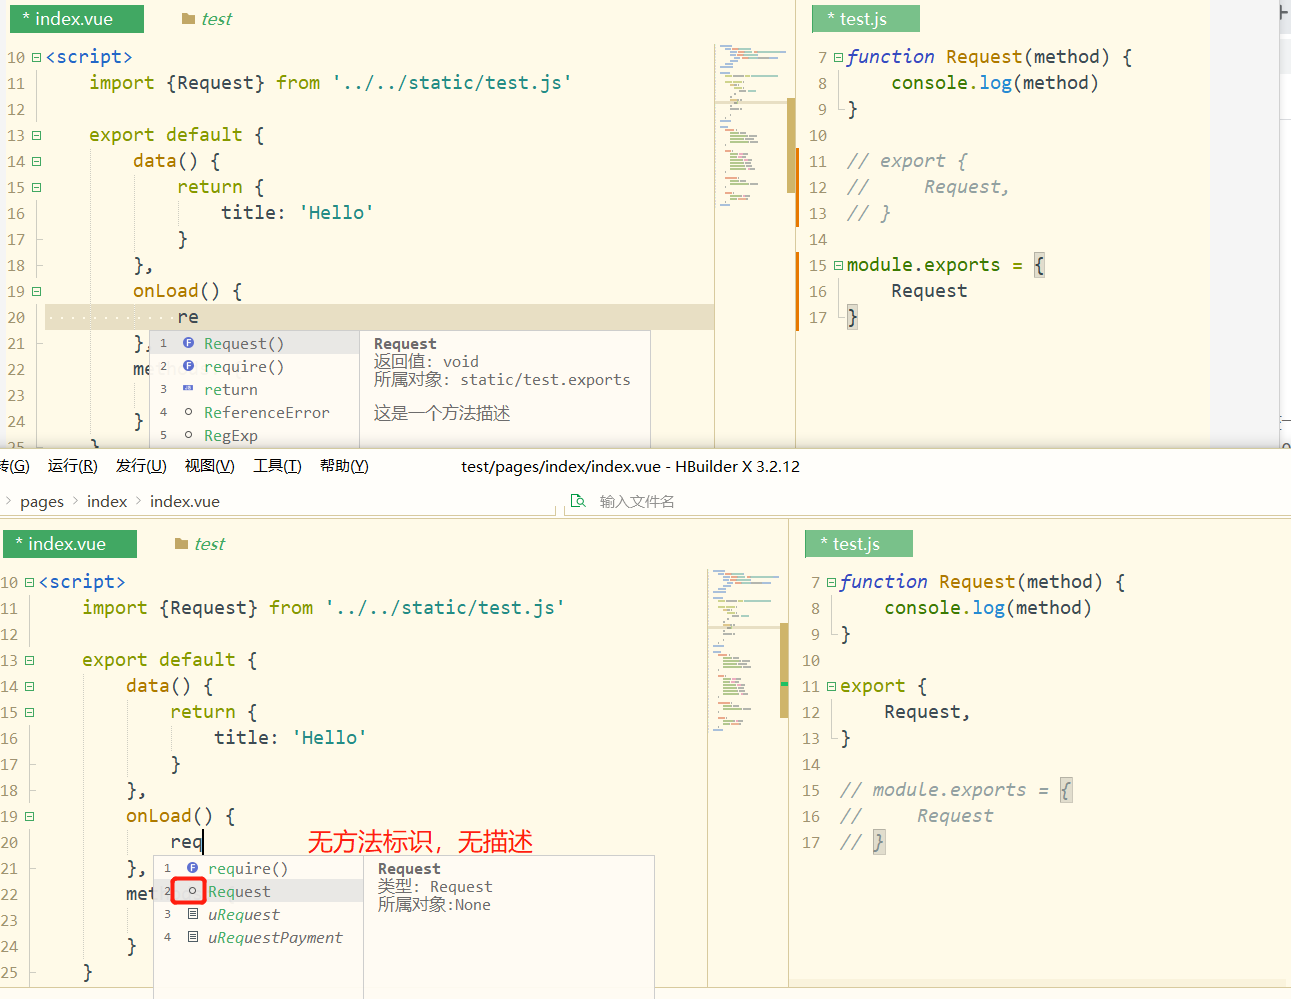Choose the uRequestPayment snippet suggestion

(275, 937)
